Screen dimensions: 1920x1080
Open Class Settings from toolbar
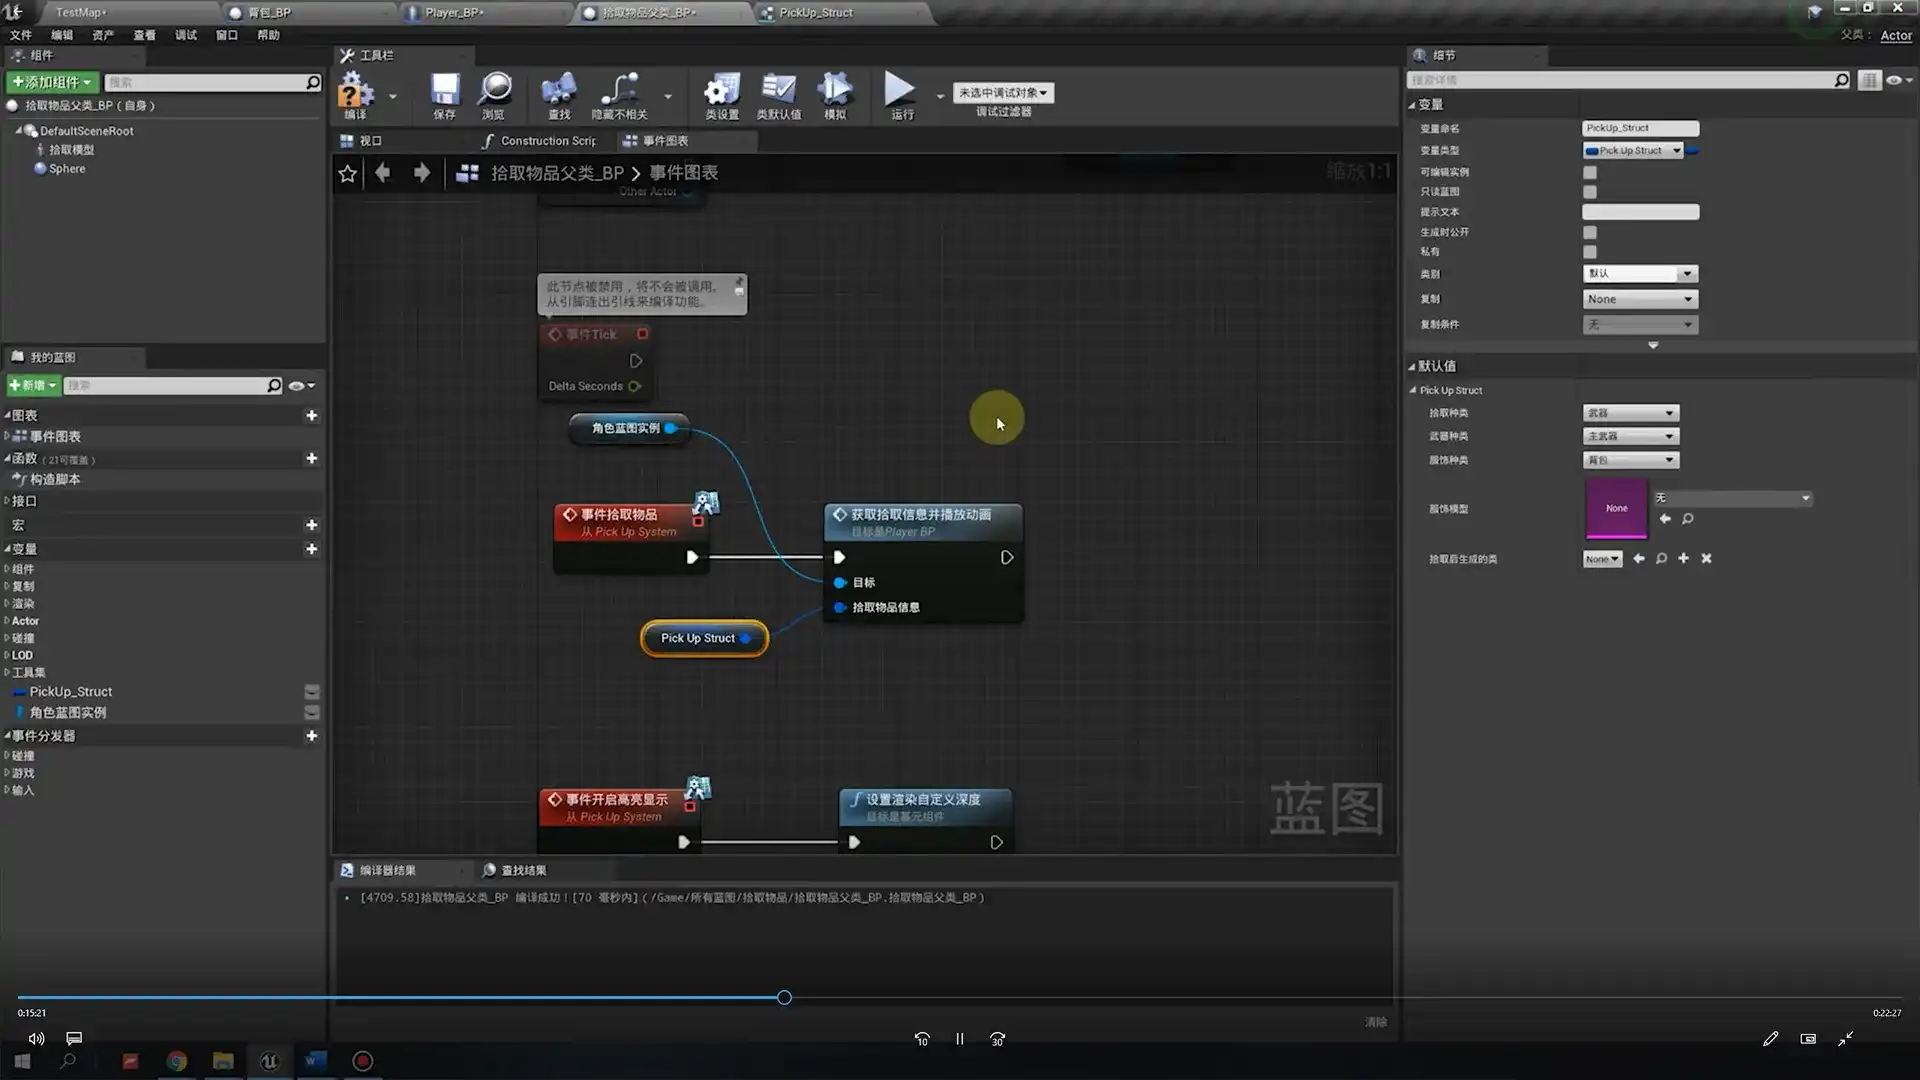point(721,91)
